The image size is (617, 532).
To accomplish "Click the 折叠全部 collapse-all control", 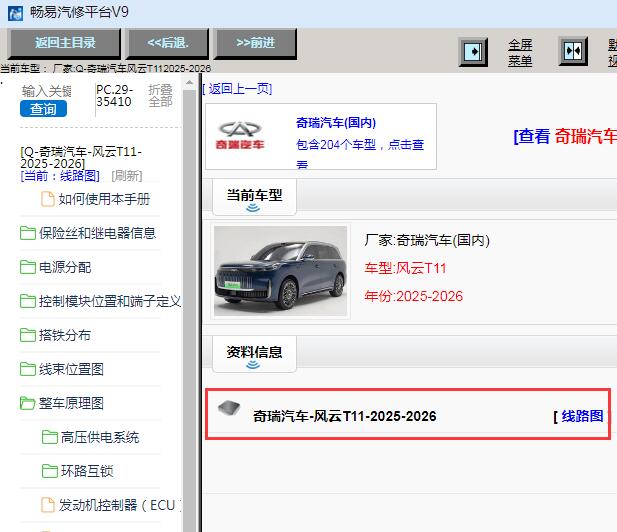I will 160,96.
